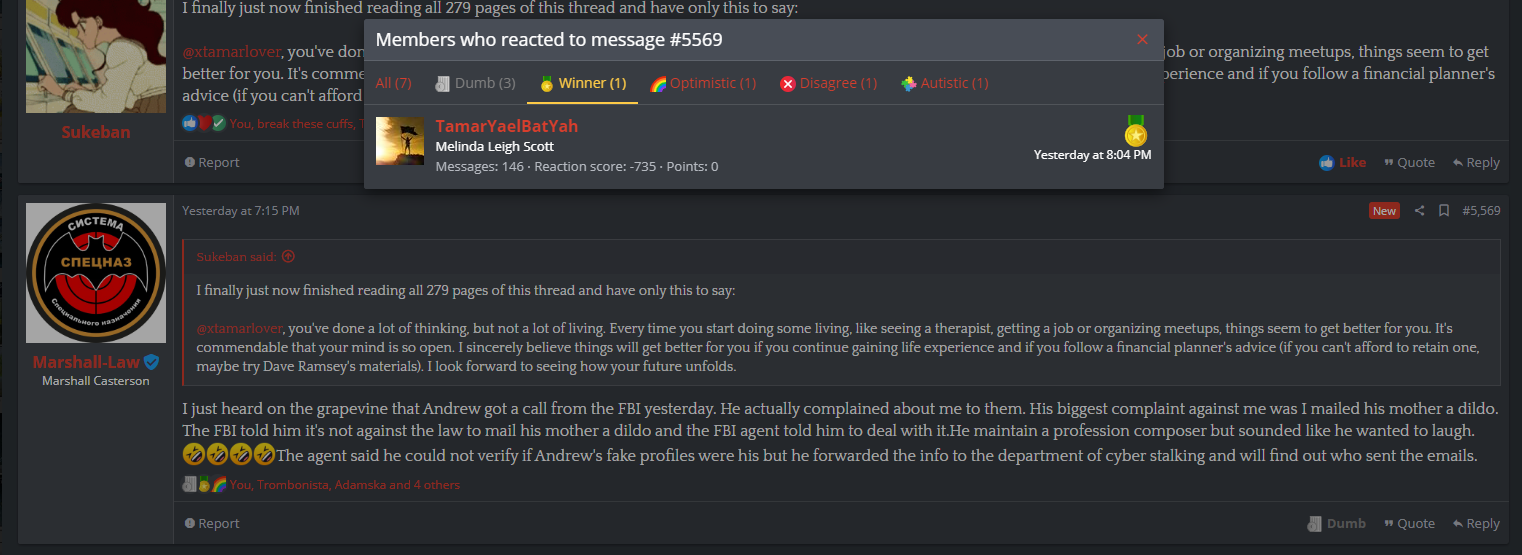The height and width of the screenshot is (555, 1522).
Task: Jump to quoted Sukeban post arrow icon
Action: [x=288, y=256]
